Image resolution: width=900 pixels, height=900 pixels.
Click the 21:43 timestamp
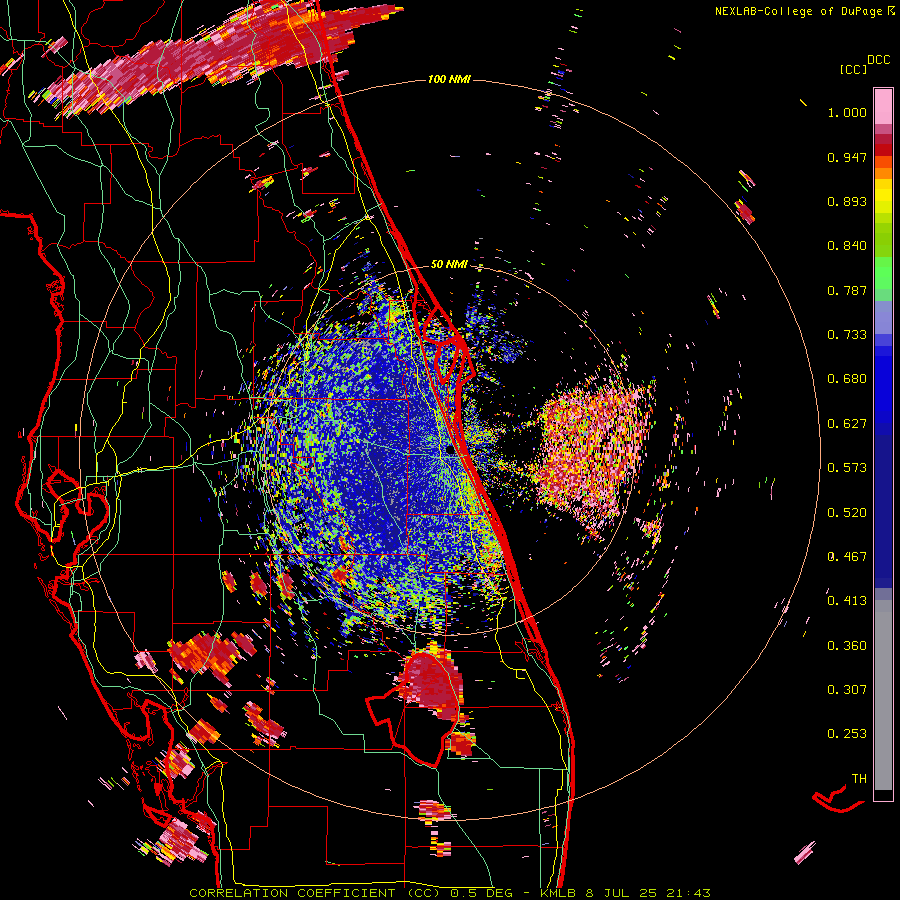click(688, 893)
